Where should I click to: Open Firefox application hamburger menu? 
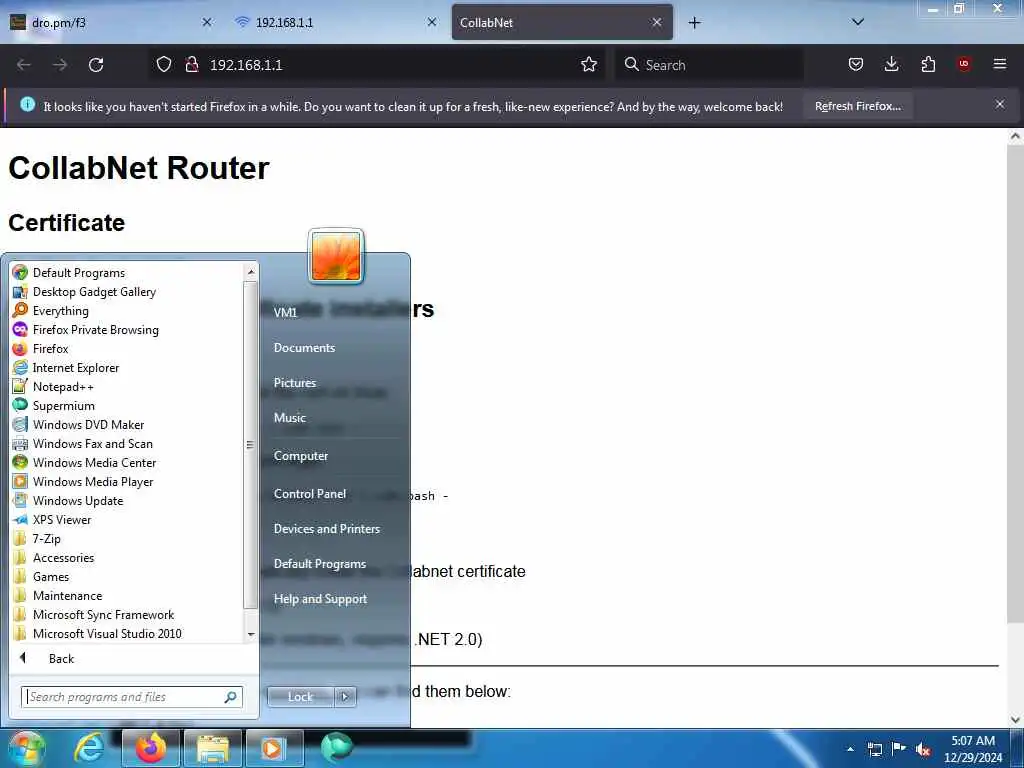(1000, 64)
